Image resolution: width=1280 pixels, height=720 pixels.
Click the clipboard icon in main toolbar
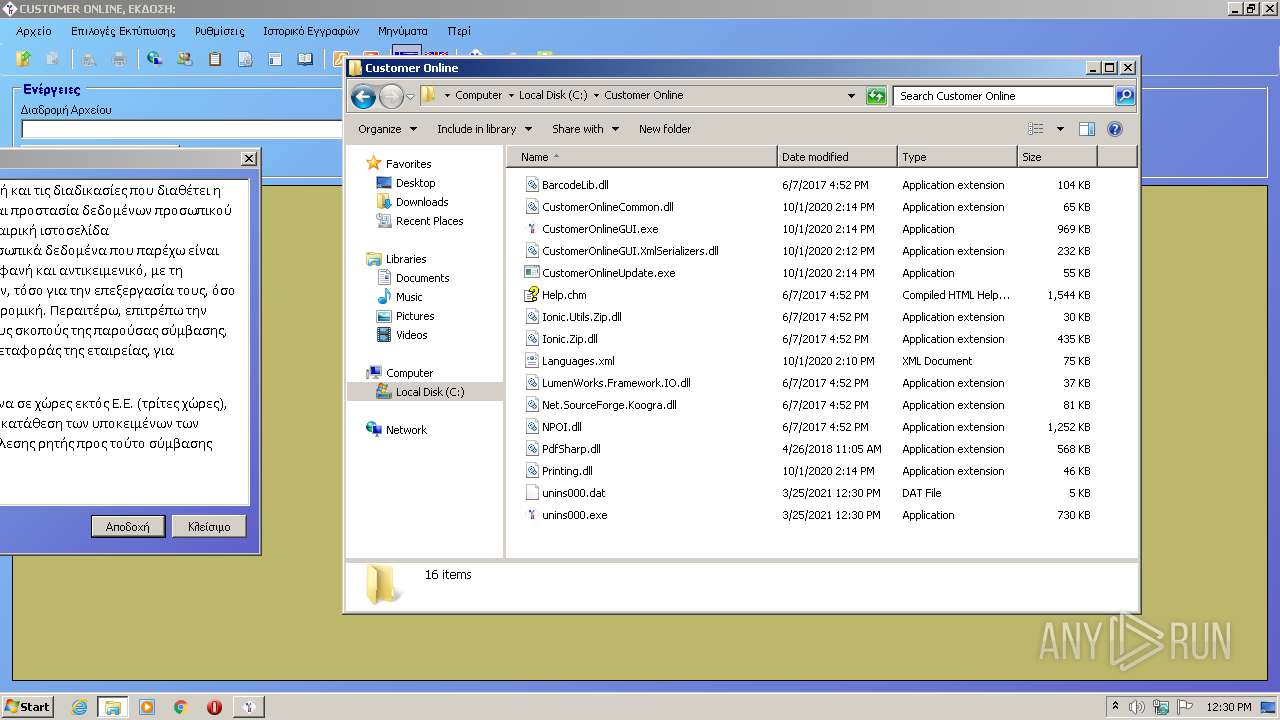click(x=214, y=59)
